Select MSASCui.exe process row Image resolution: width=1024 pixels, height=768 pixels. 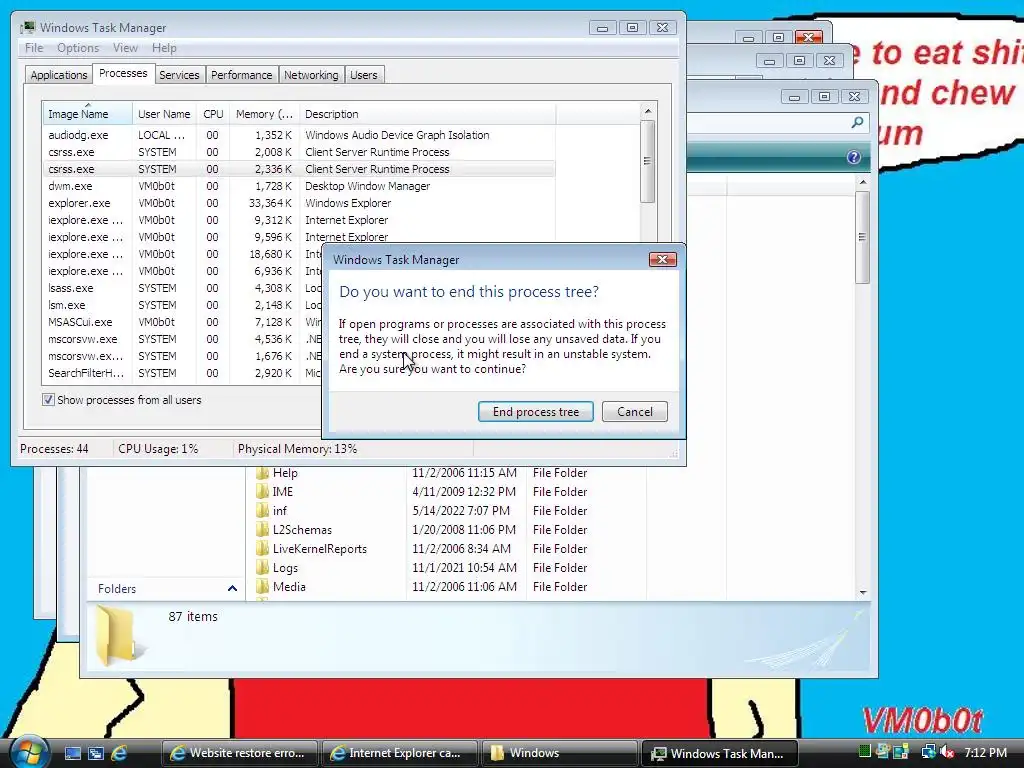[182, 322]
